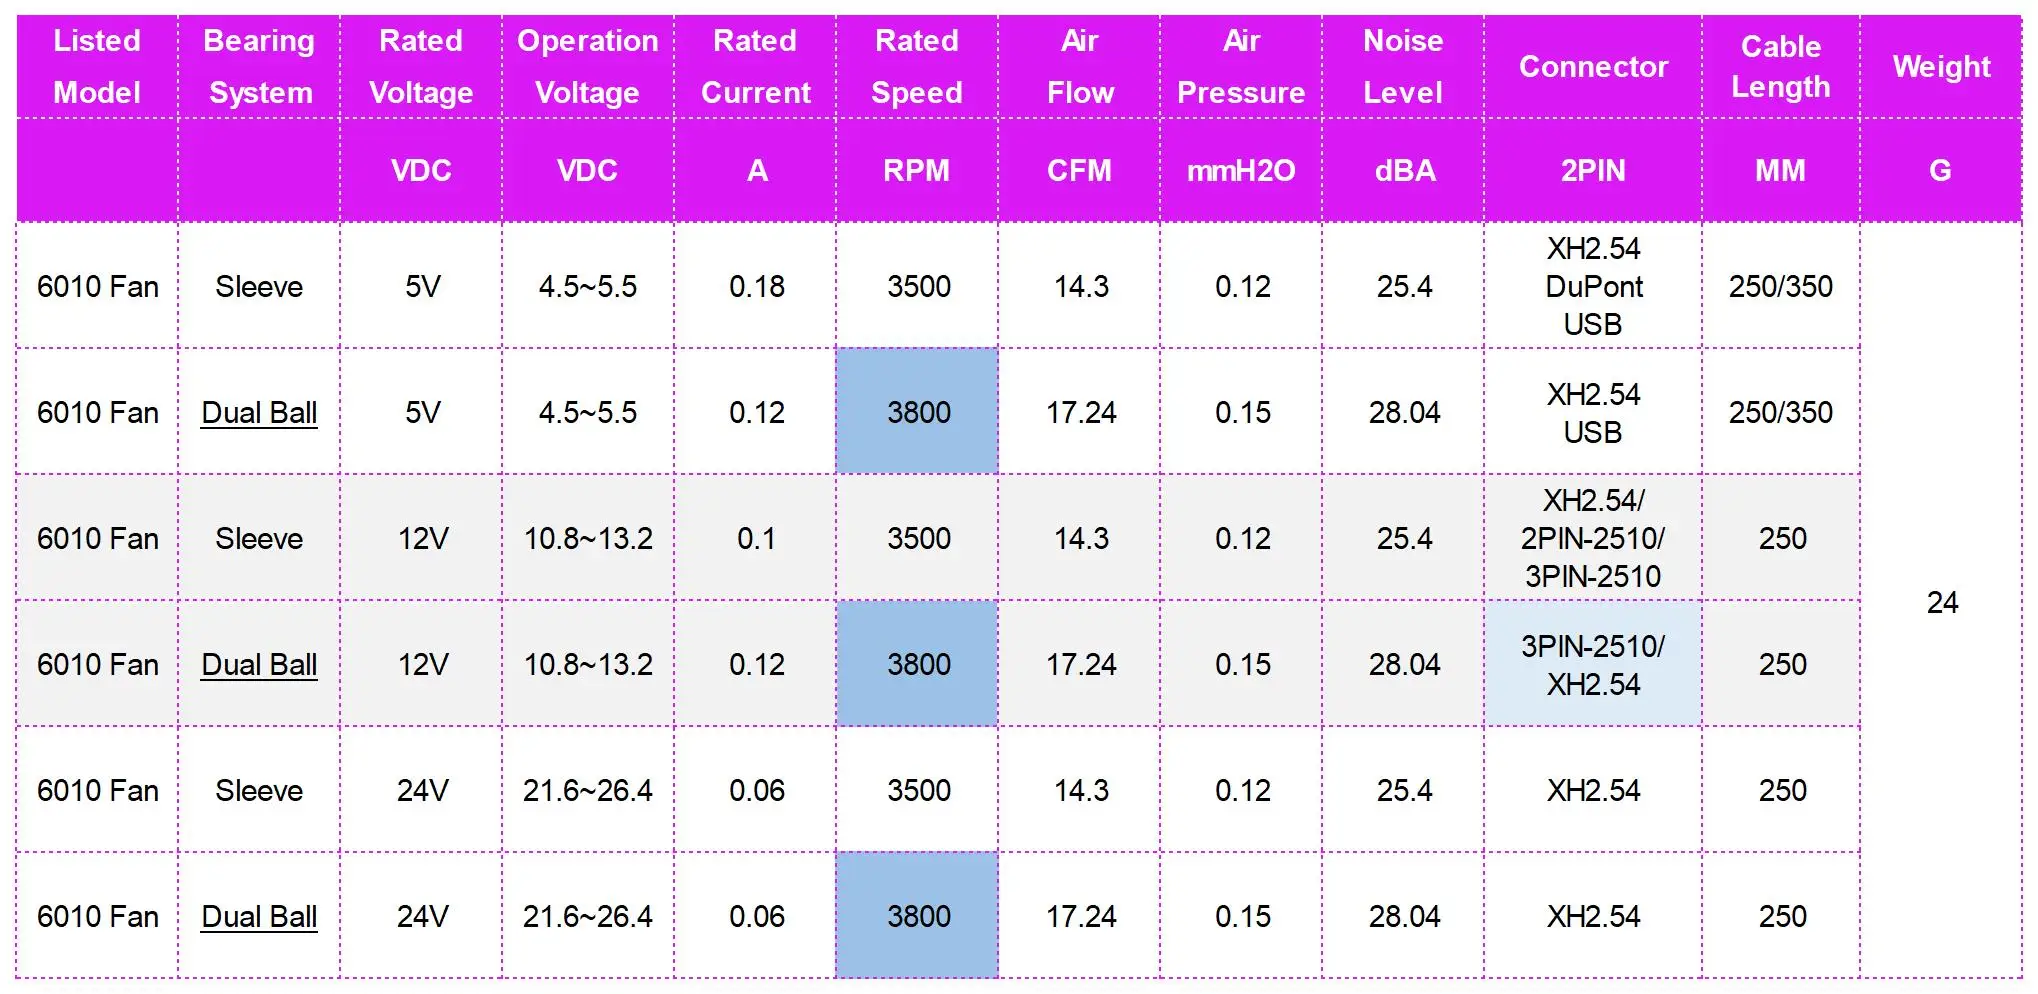
Task: Click the Cable Length column header
Action: point(1780,66)
